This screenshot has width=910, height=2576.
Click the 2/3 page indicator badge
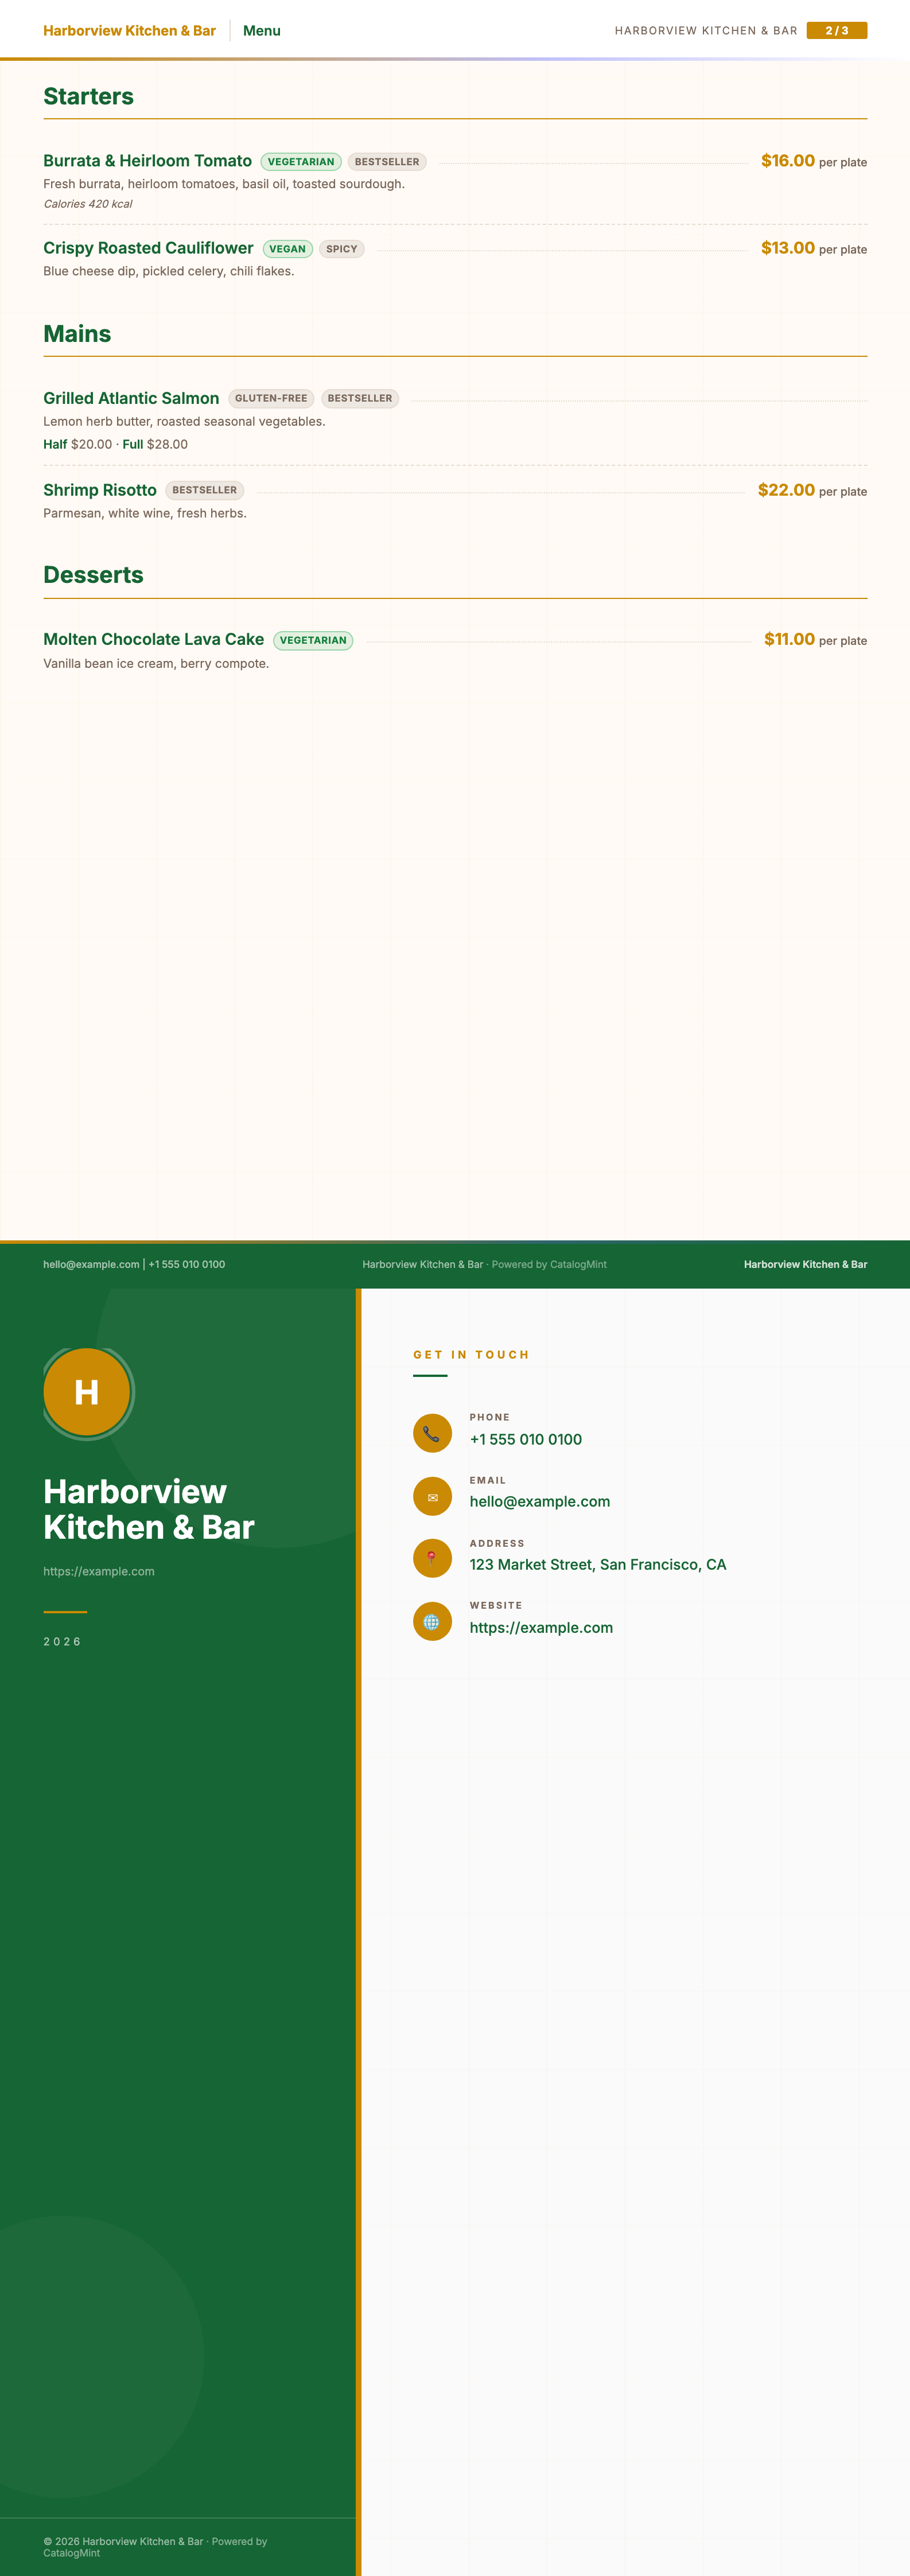(x=836, y=31)
